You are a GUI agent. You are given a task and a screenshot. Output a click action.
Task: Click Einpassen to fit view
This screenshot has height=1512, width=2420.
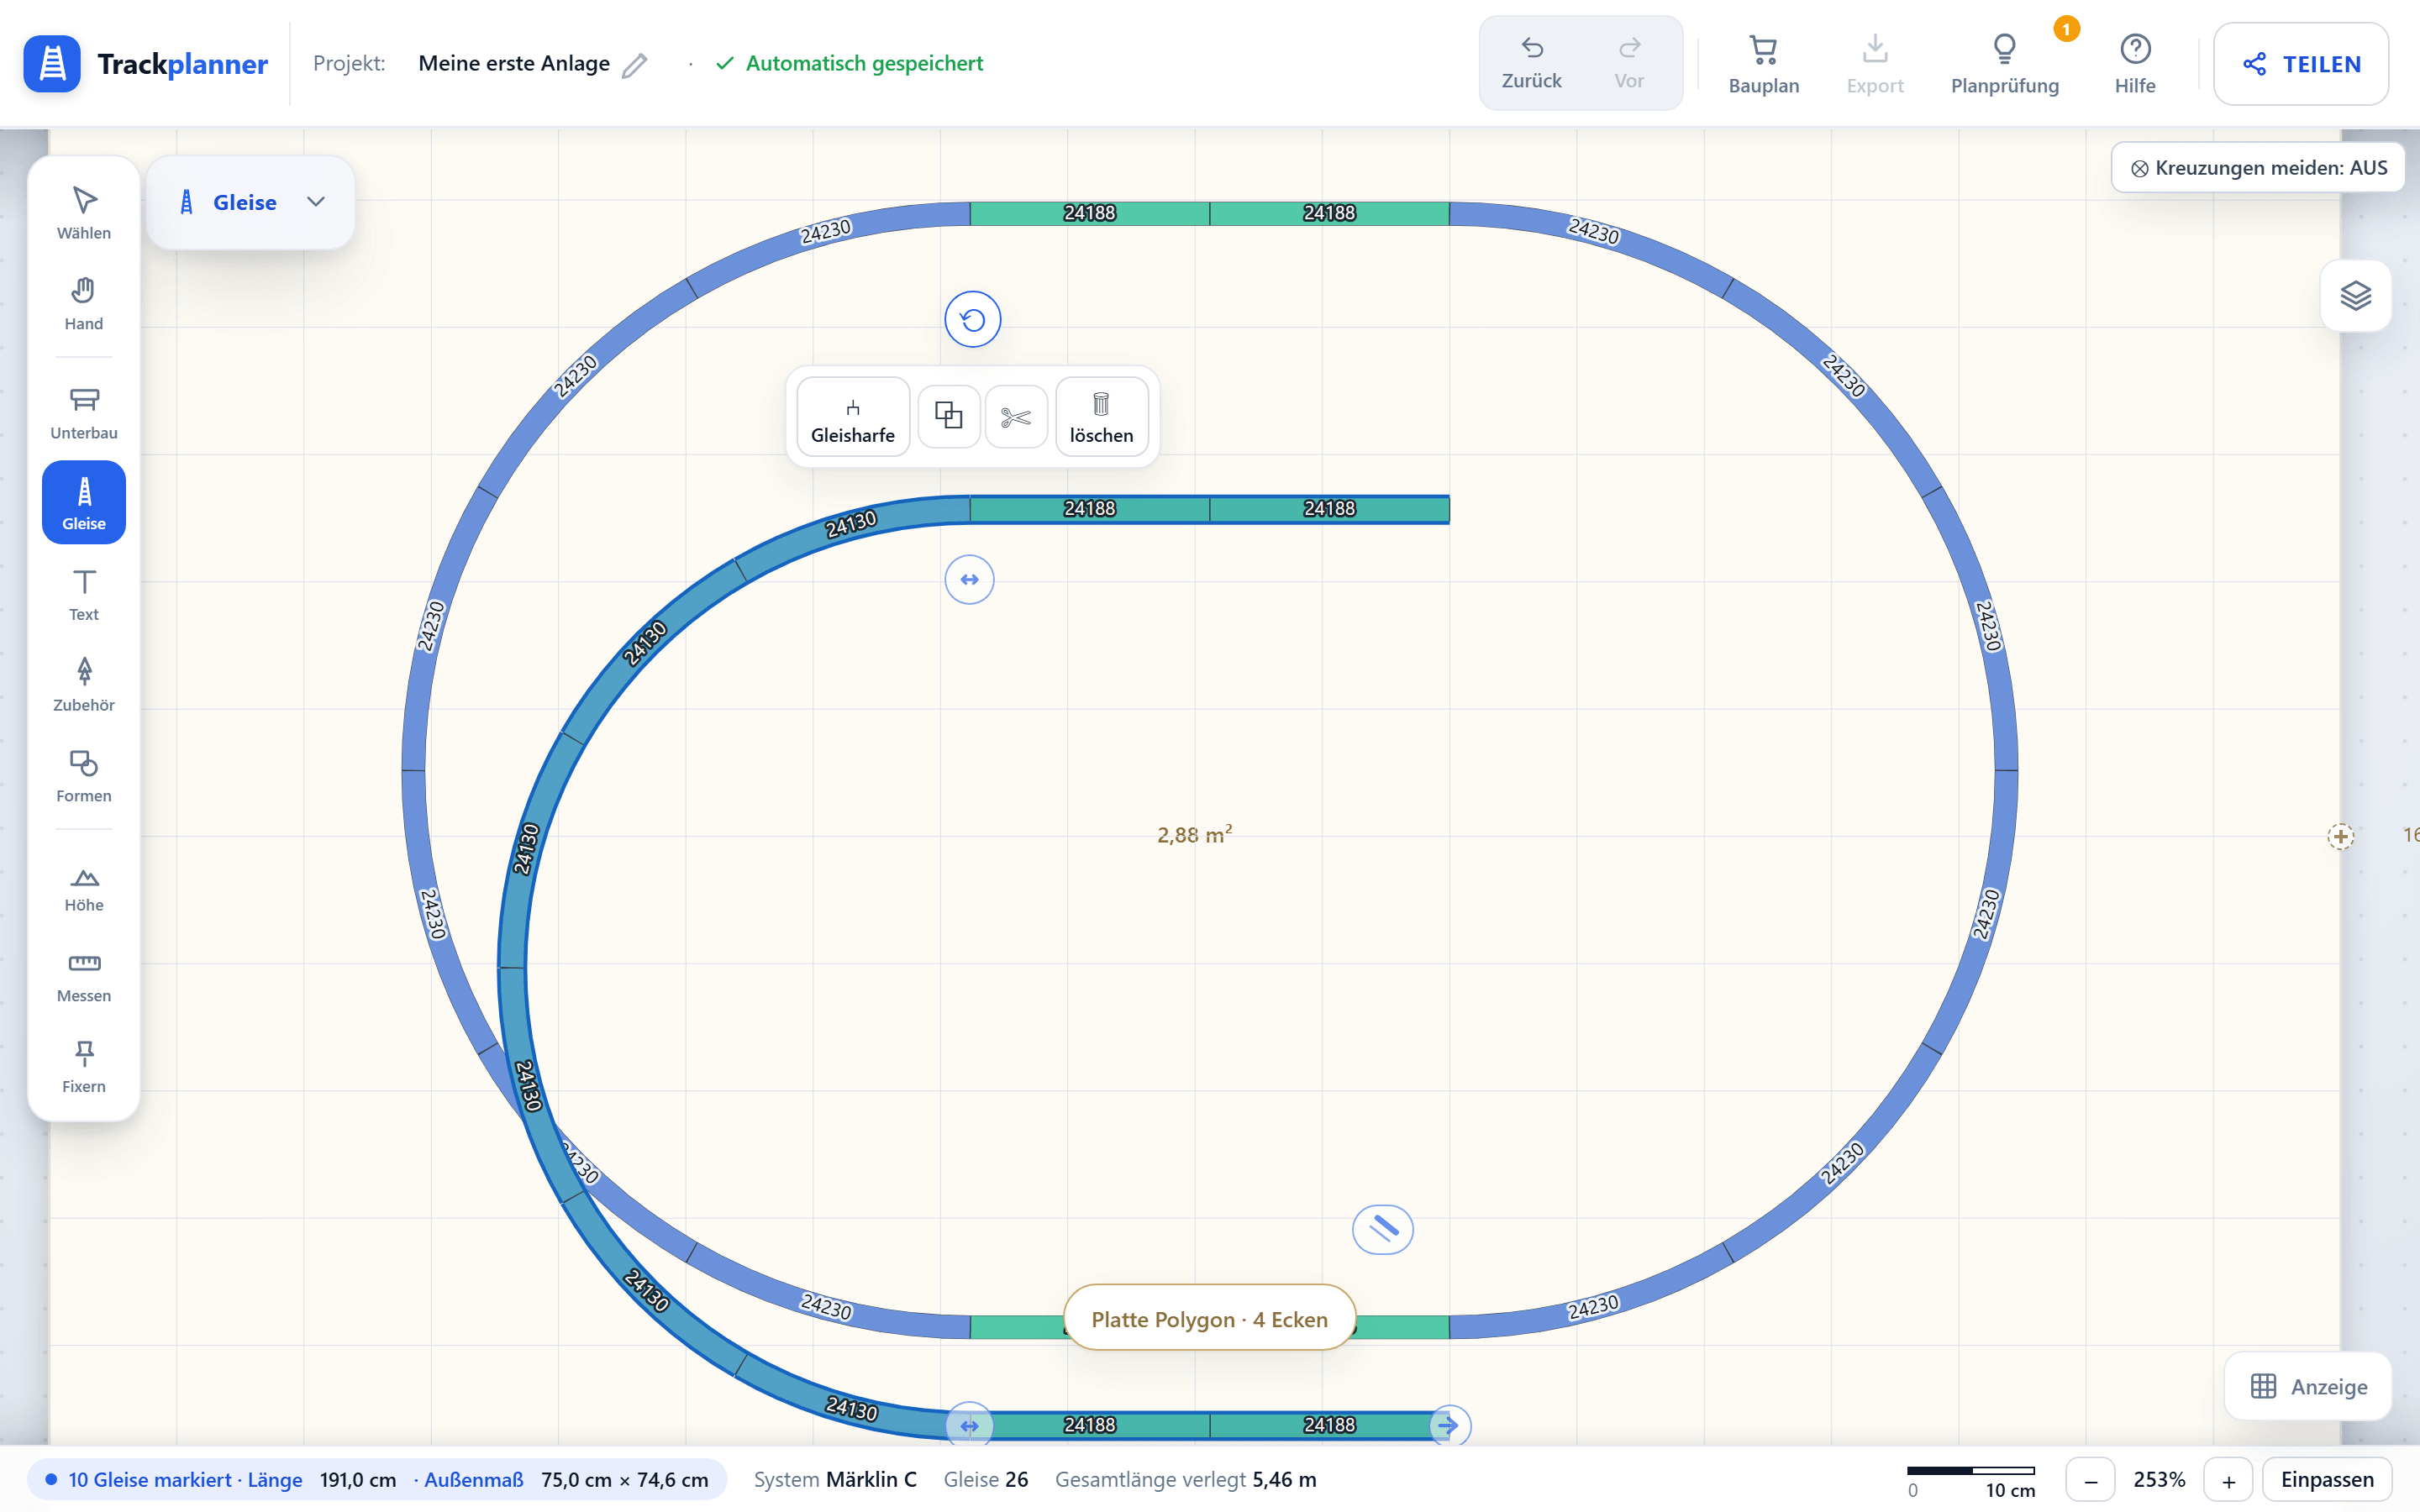pos(2327,1480)
